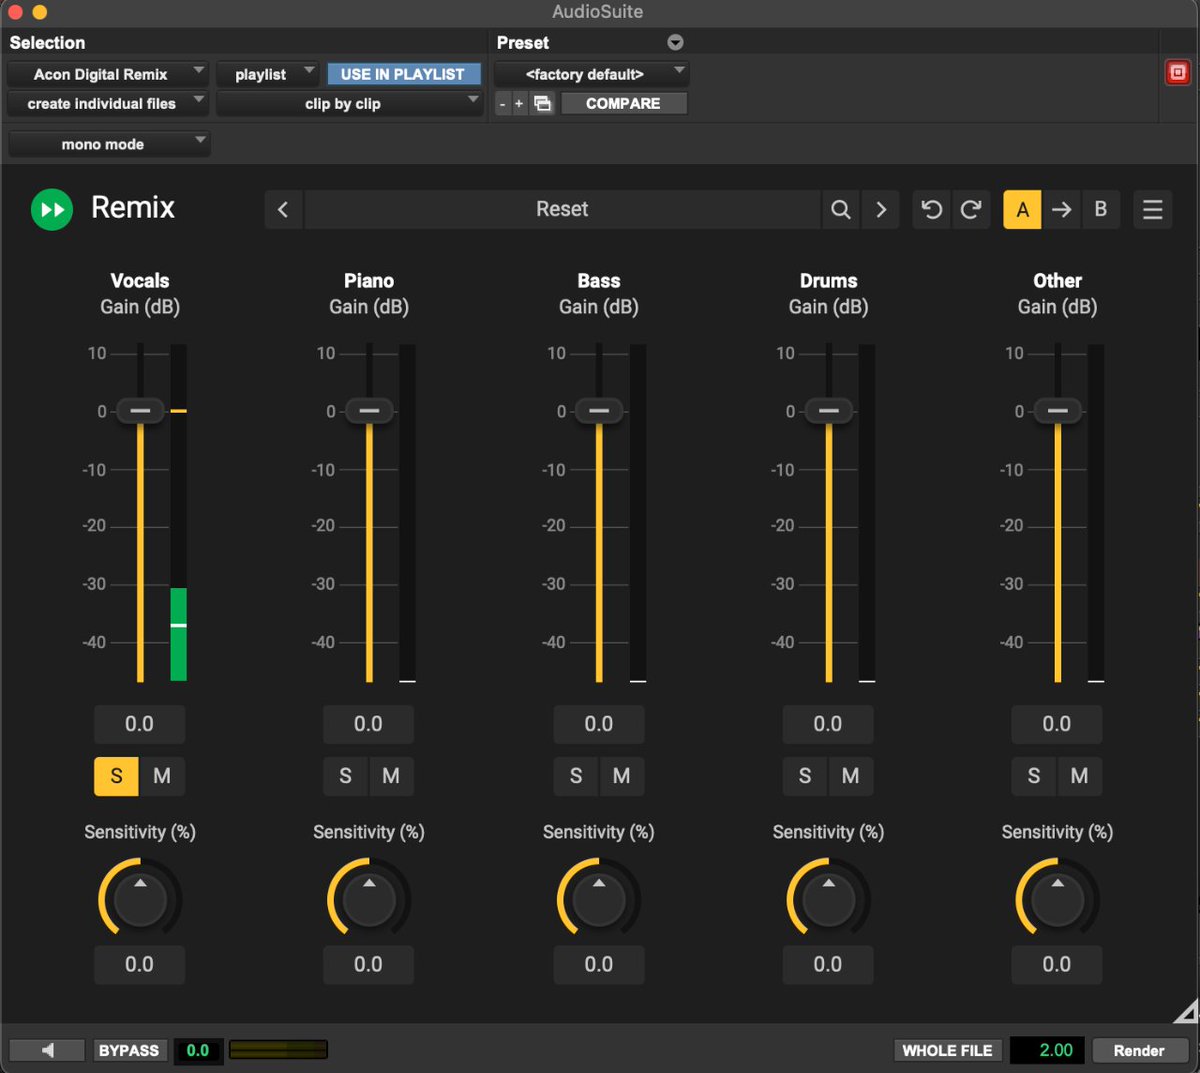Click the red target icon in the top right

click(x=1178, y=72)
